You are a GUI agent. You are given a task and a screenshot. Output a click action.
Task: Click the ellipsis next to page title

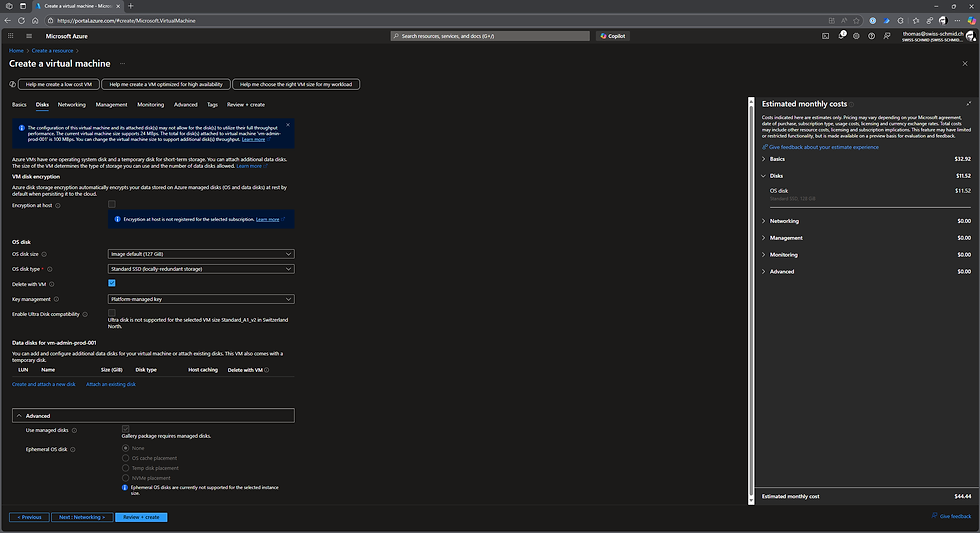[122, 64]
